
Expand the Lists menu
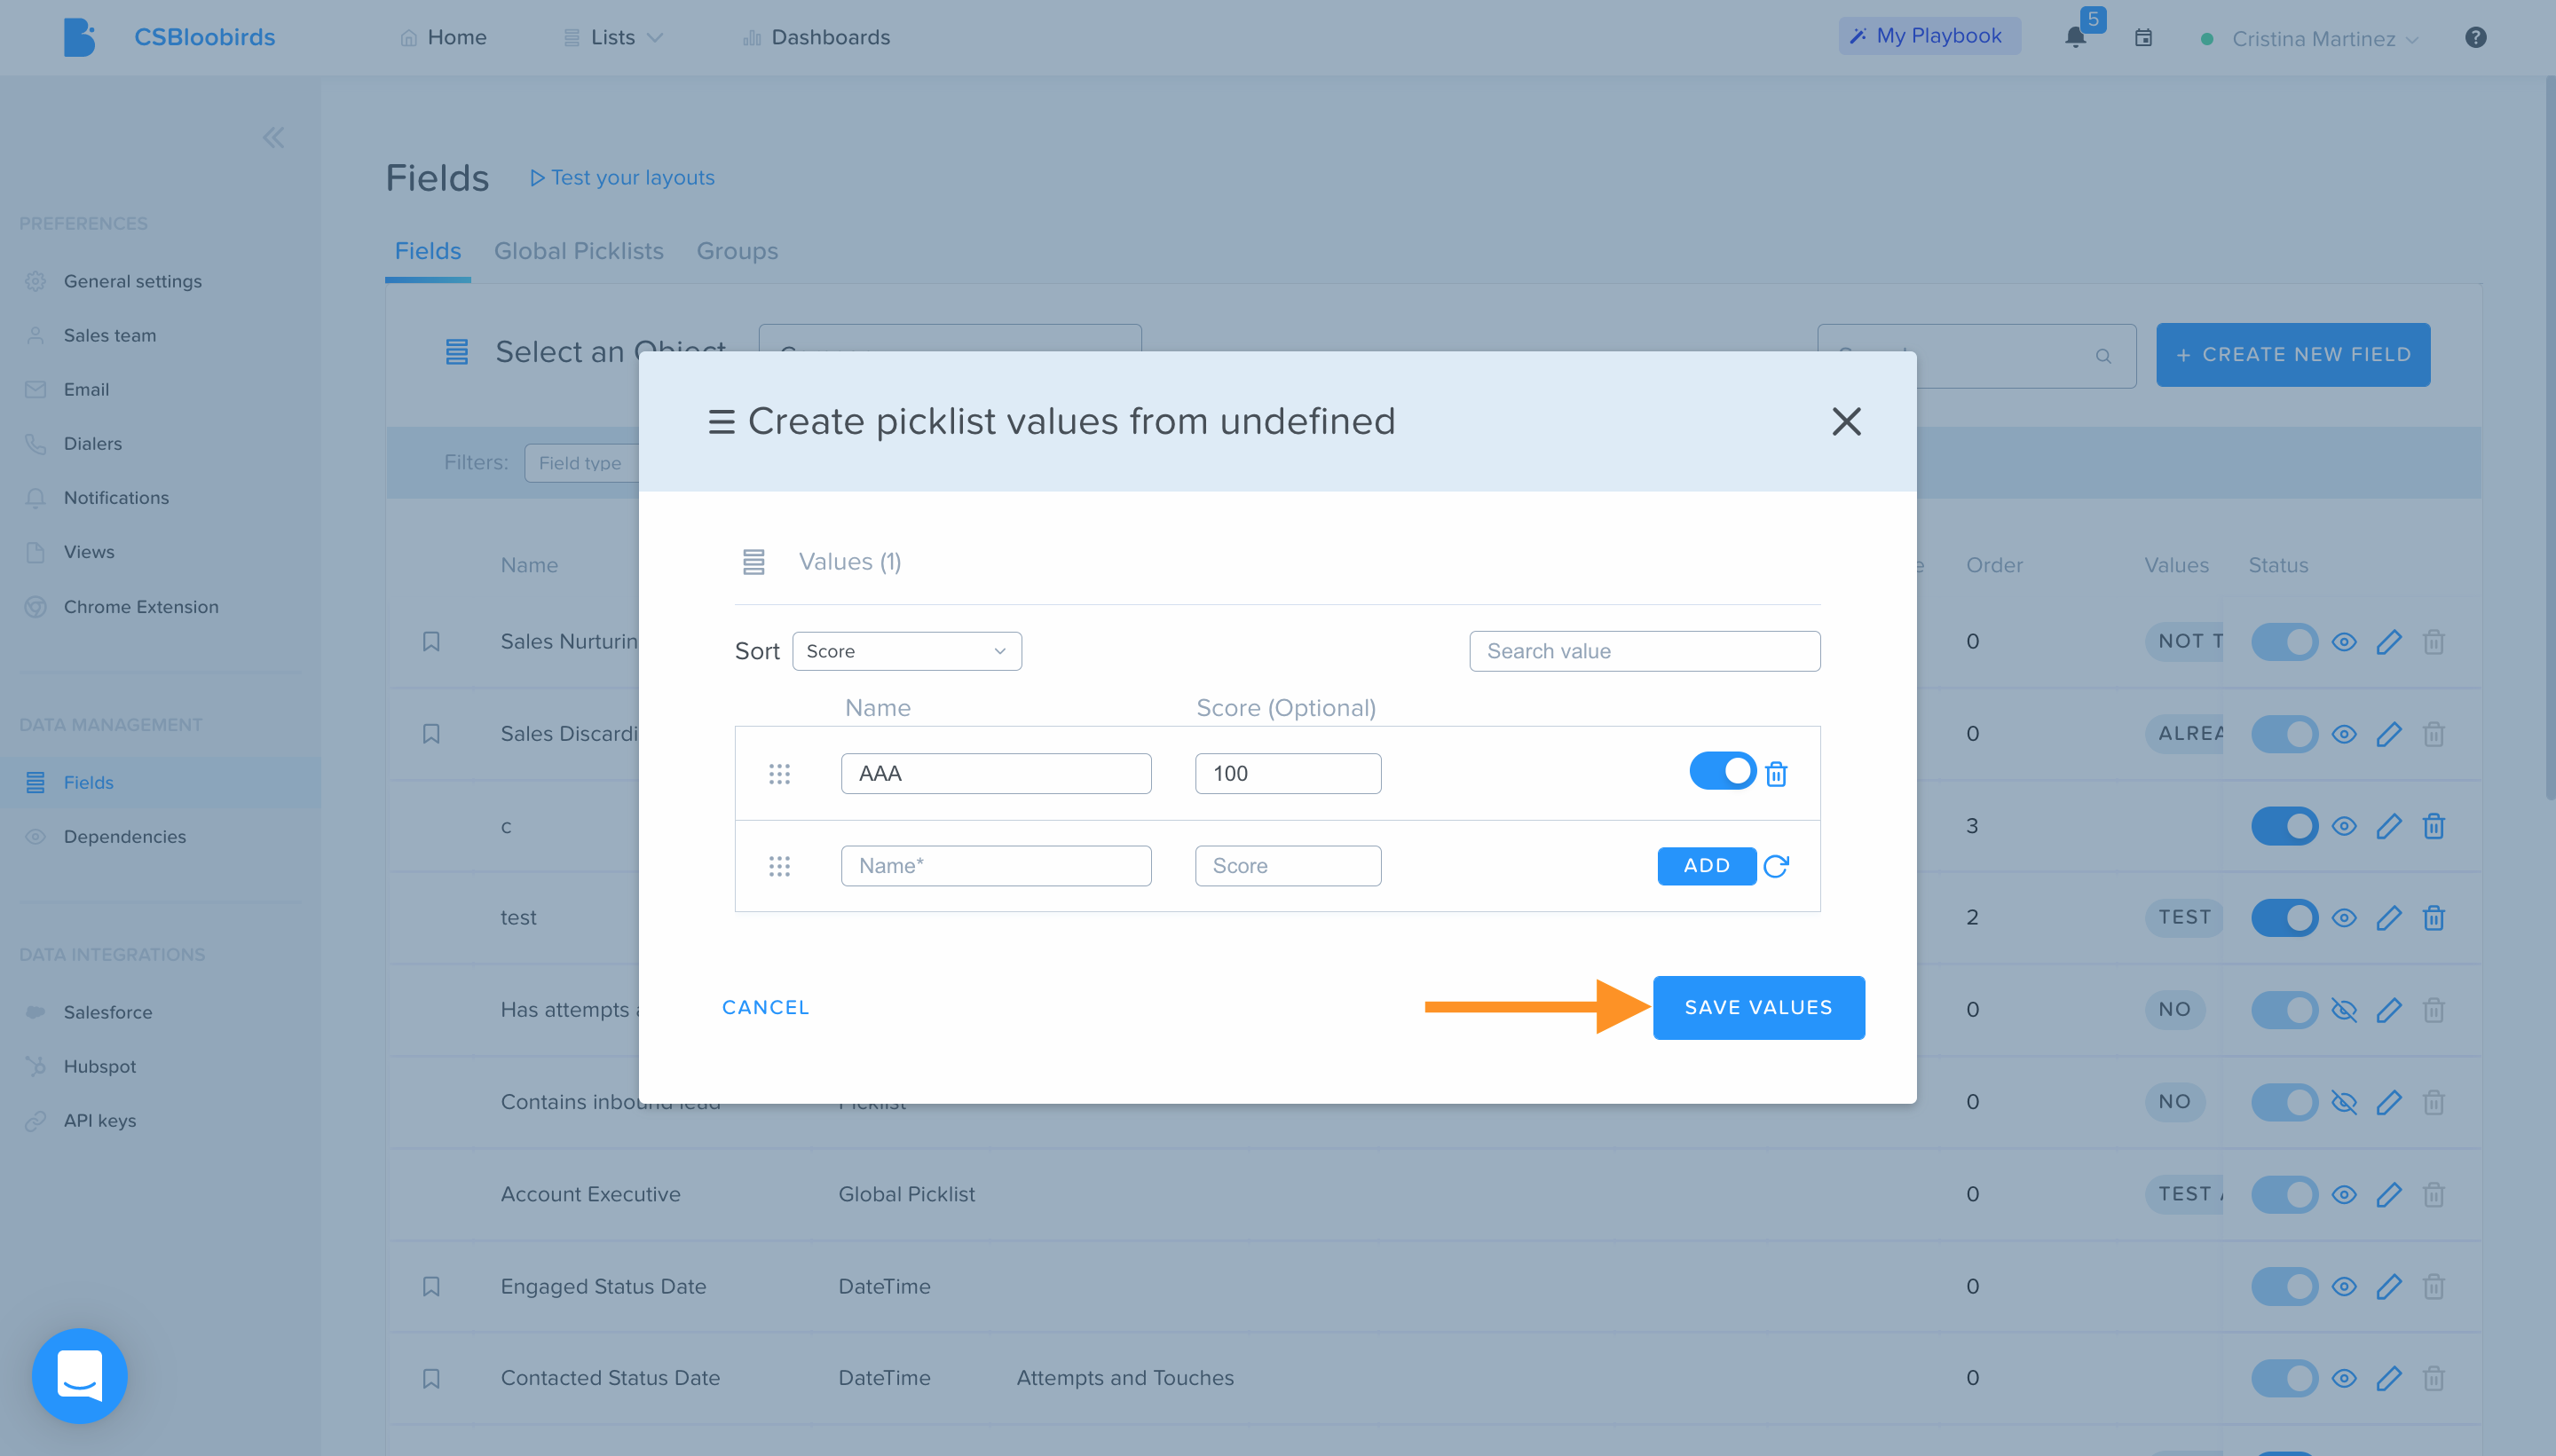613,37
